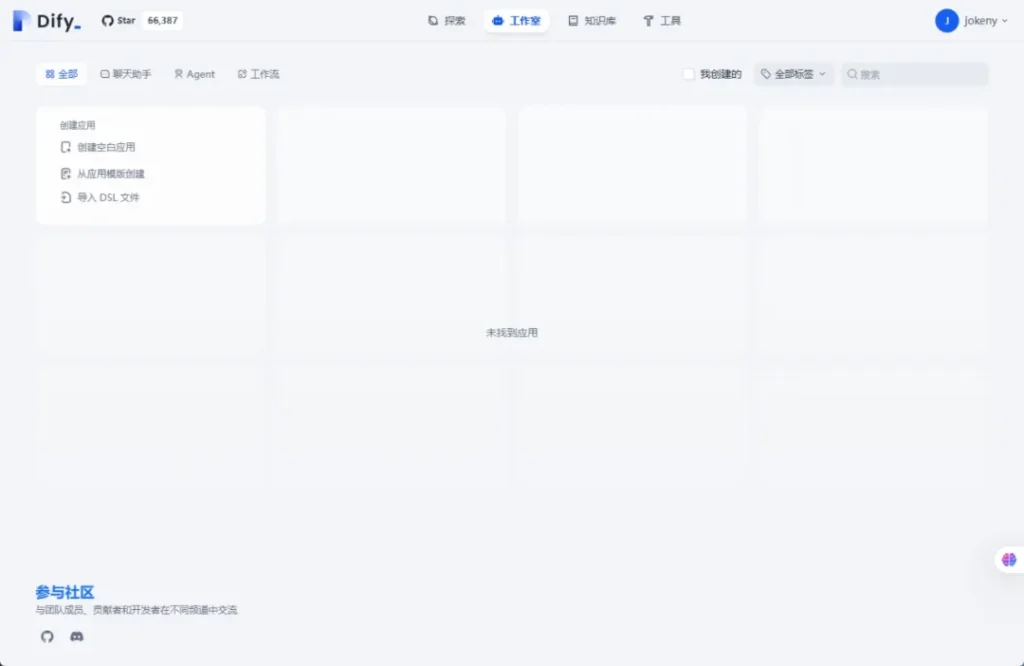The width and height of the screenshot is (1024, 666).
Task: Open the 知识库 tab
Action: tap(592, 21)
